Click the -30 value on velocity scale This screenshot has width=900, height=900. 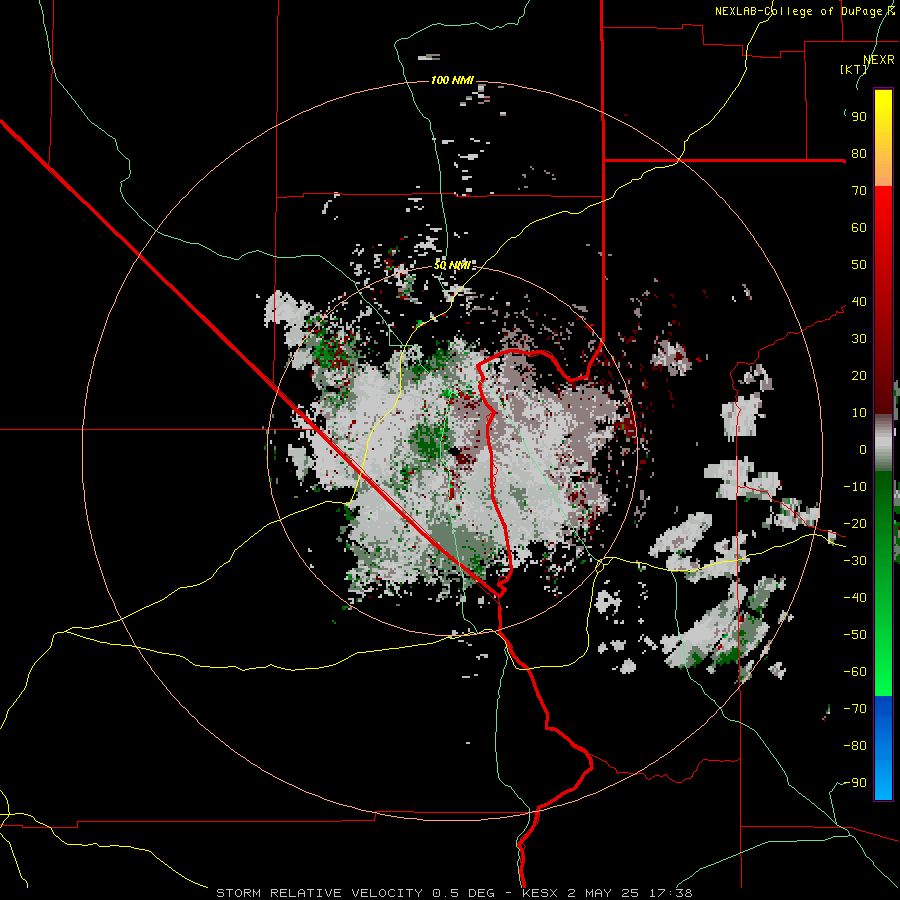(x=855, y=561)
